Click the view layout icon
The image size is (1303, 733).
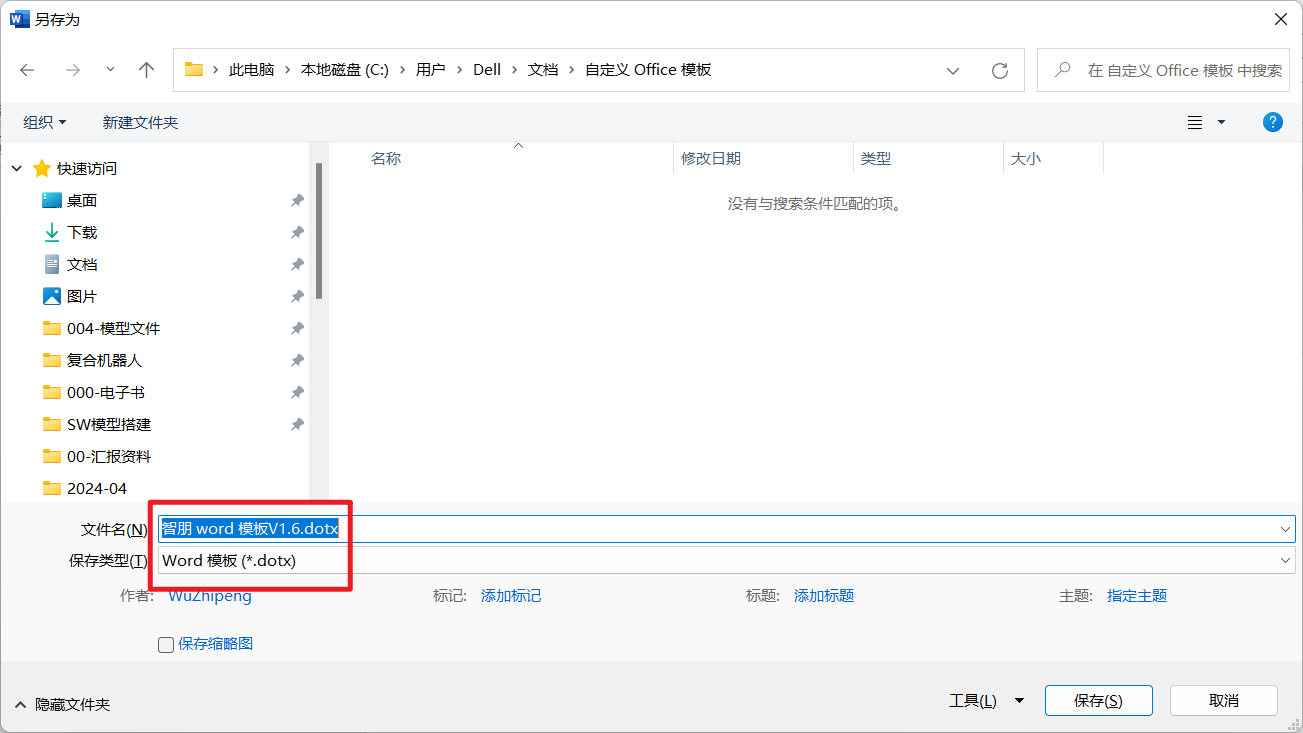(1195, 122)
